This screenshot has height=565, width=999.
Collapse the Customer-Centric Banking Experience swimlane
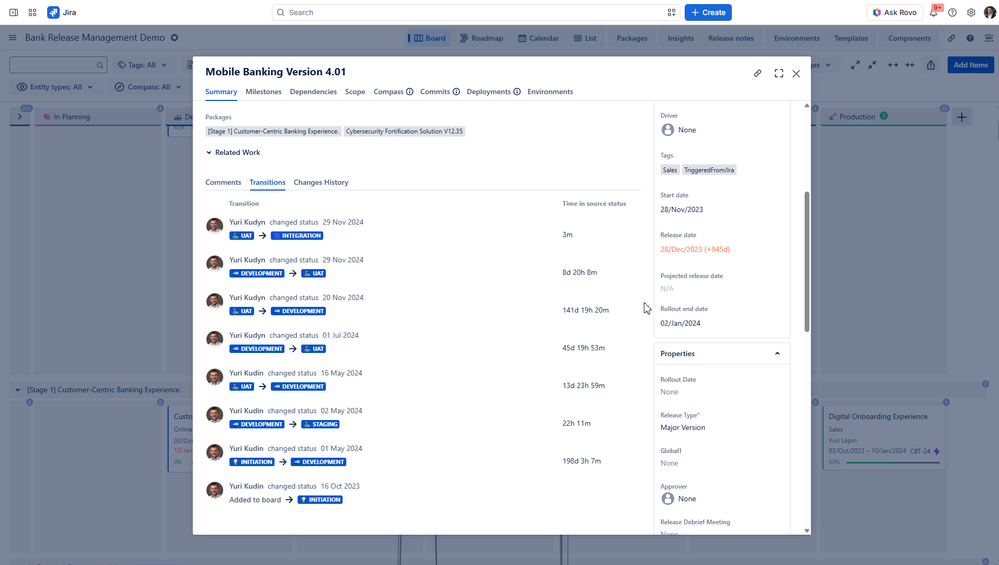18,390
